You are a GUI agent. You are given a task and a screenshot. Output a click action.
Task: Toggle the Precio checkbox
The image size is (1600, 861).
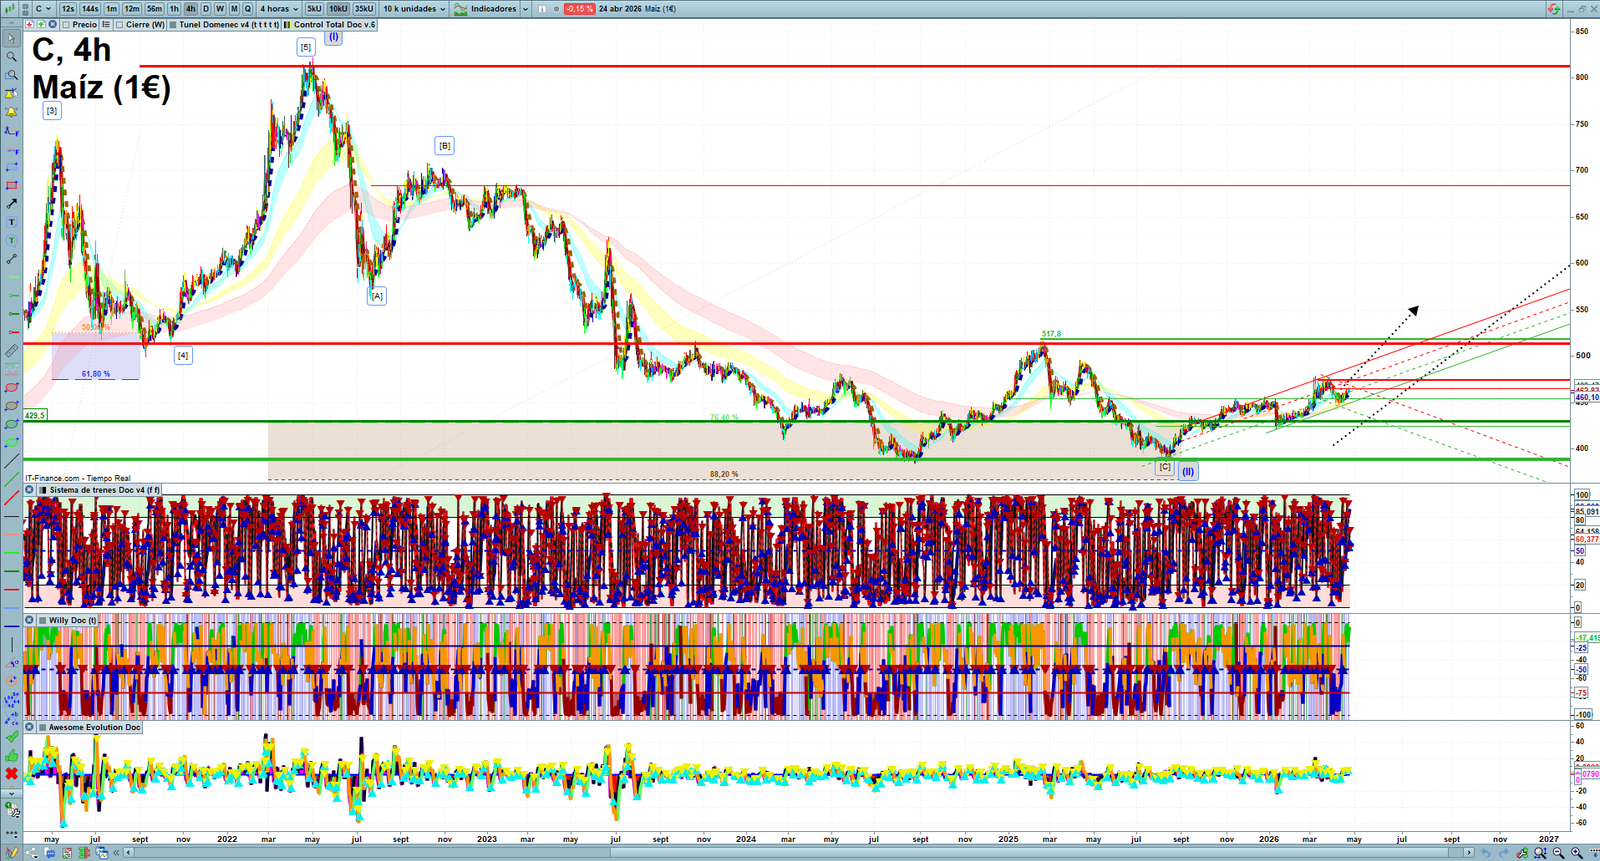coord(66,25)
